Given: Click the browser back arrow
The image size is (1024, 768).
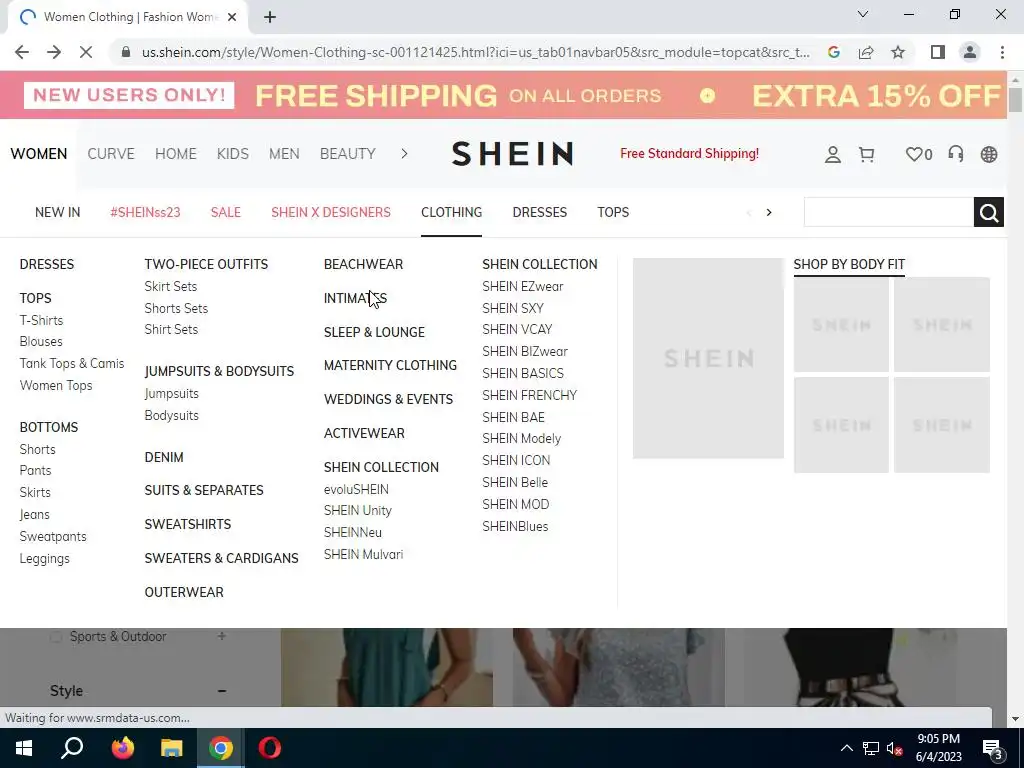Looking at the screenshot, I should point(22,52).
